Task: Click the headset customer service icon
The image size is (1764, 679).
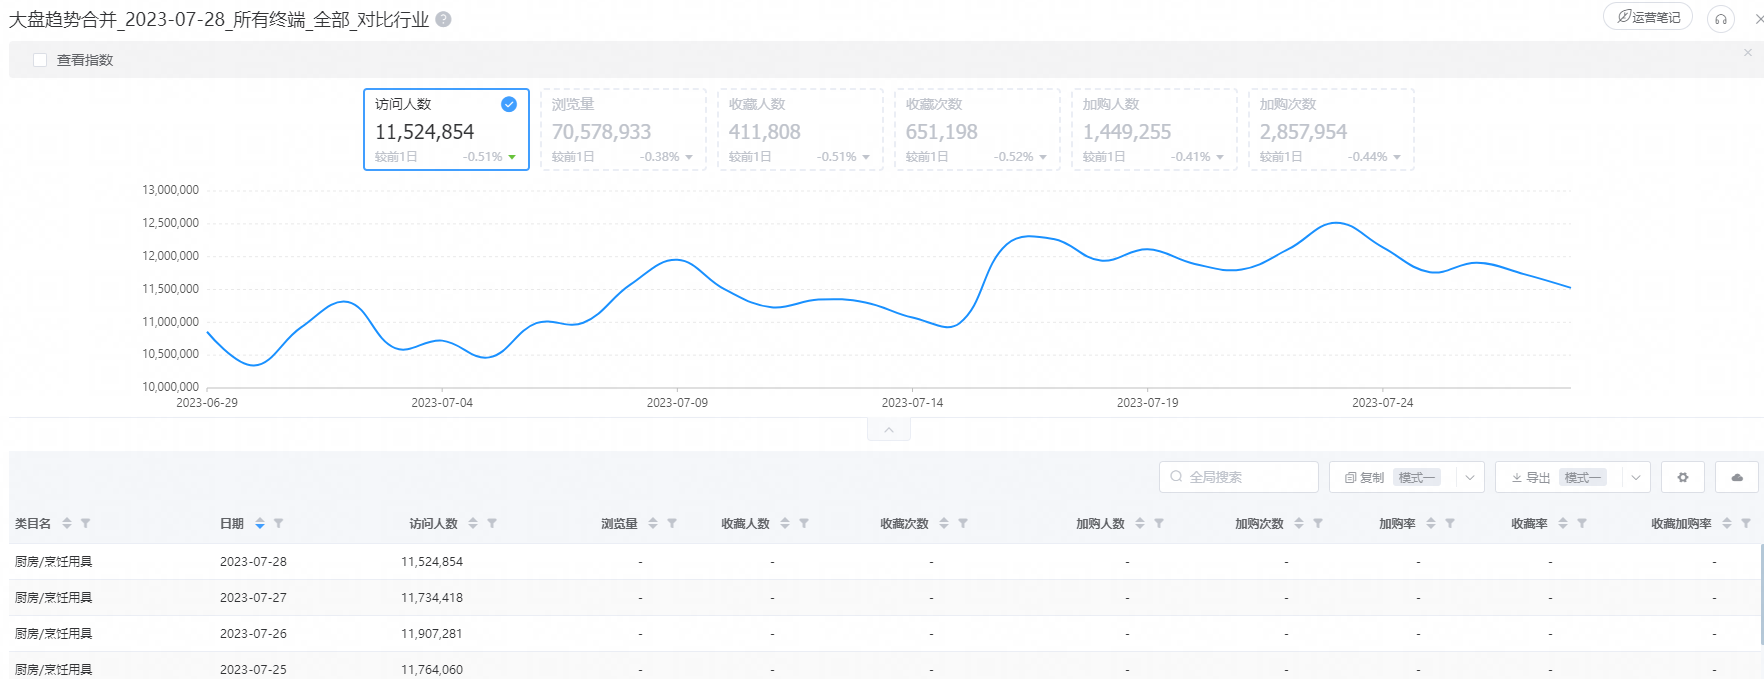Action: point(1721,19)
